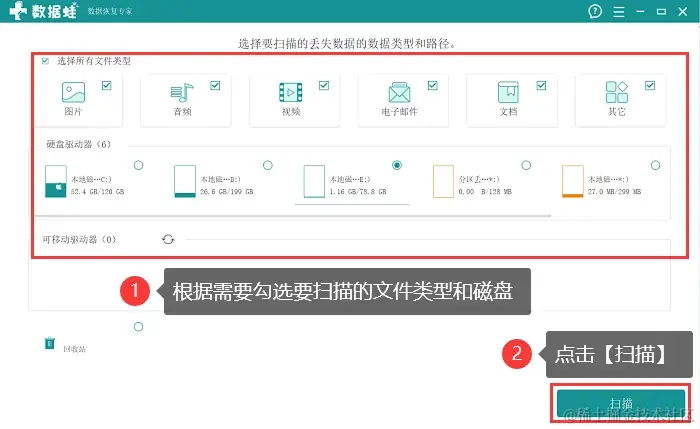Click the 视频 video type icon
Screen dimensions: 700x429
point(291,92)
